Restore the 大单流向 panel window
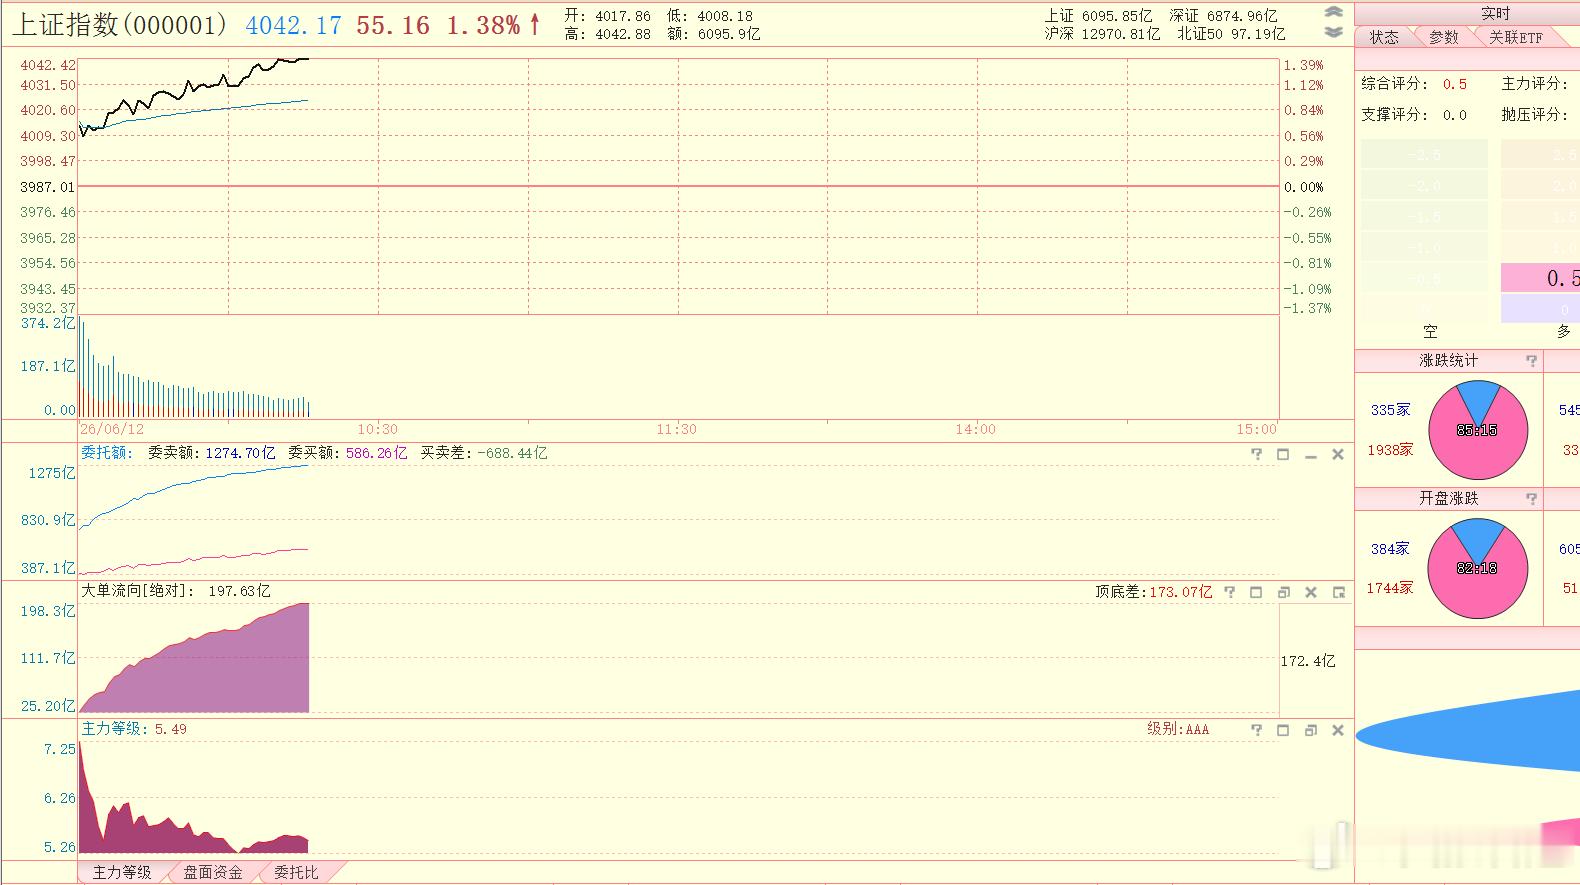The height and width of the screenshot is (885, 1580). pyautogui.click(x=1284, y=592)
